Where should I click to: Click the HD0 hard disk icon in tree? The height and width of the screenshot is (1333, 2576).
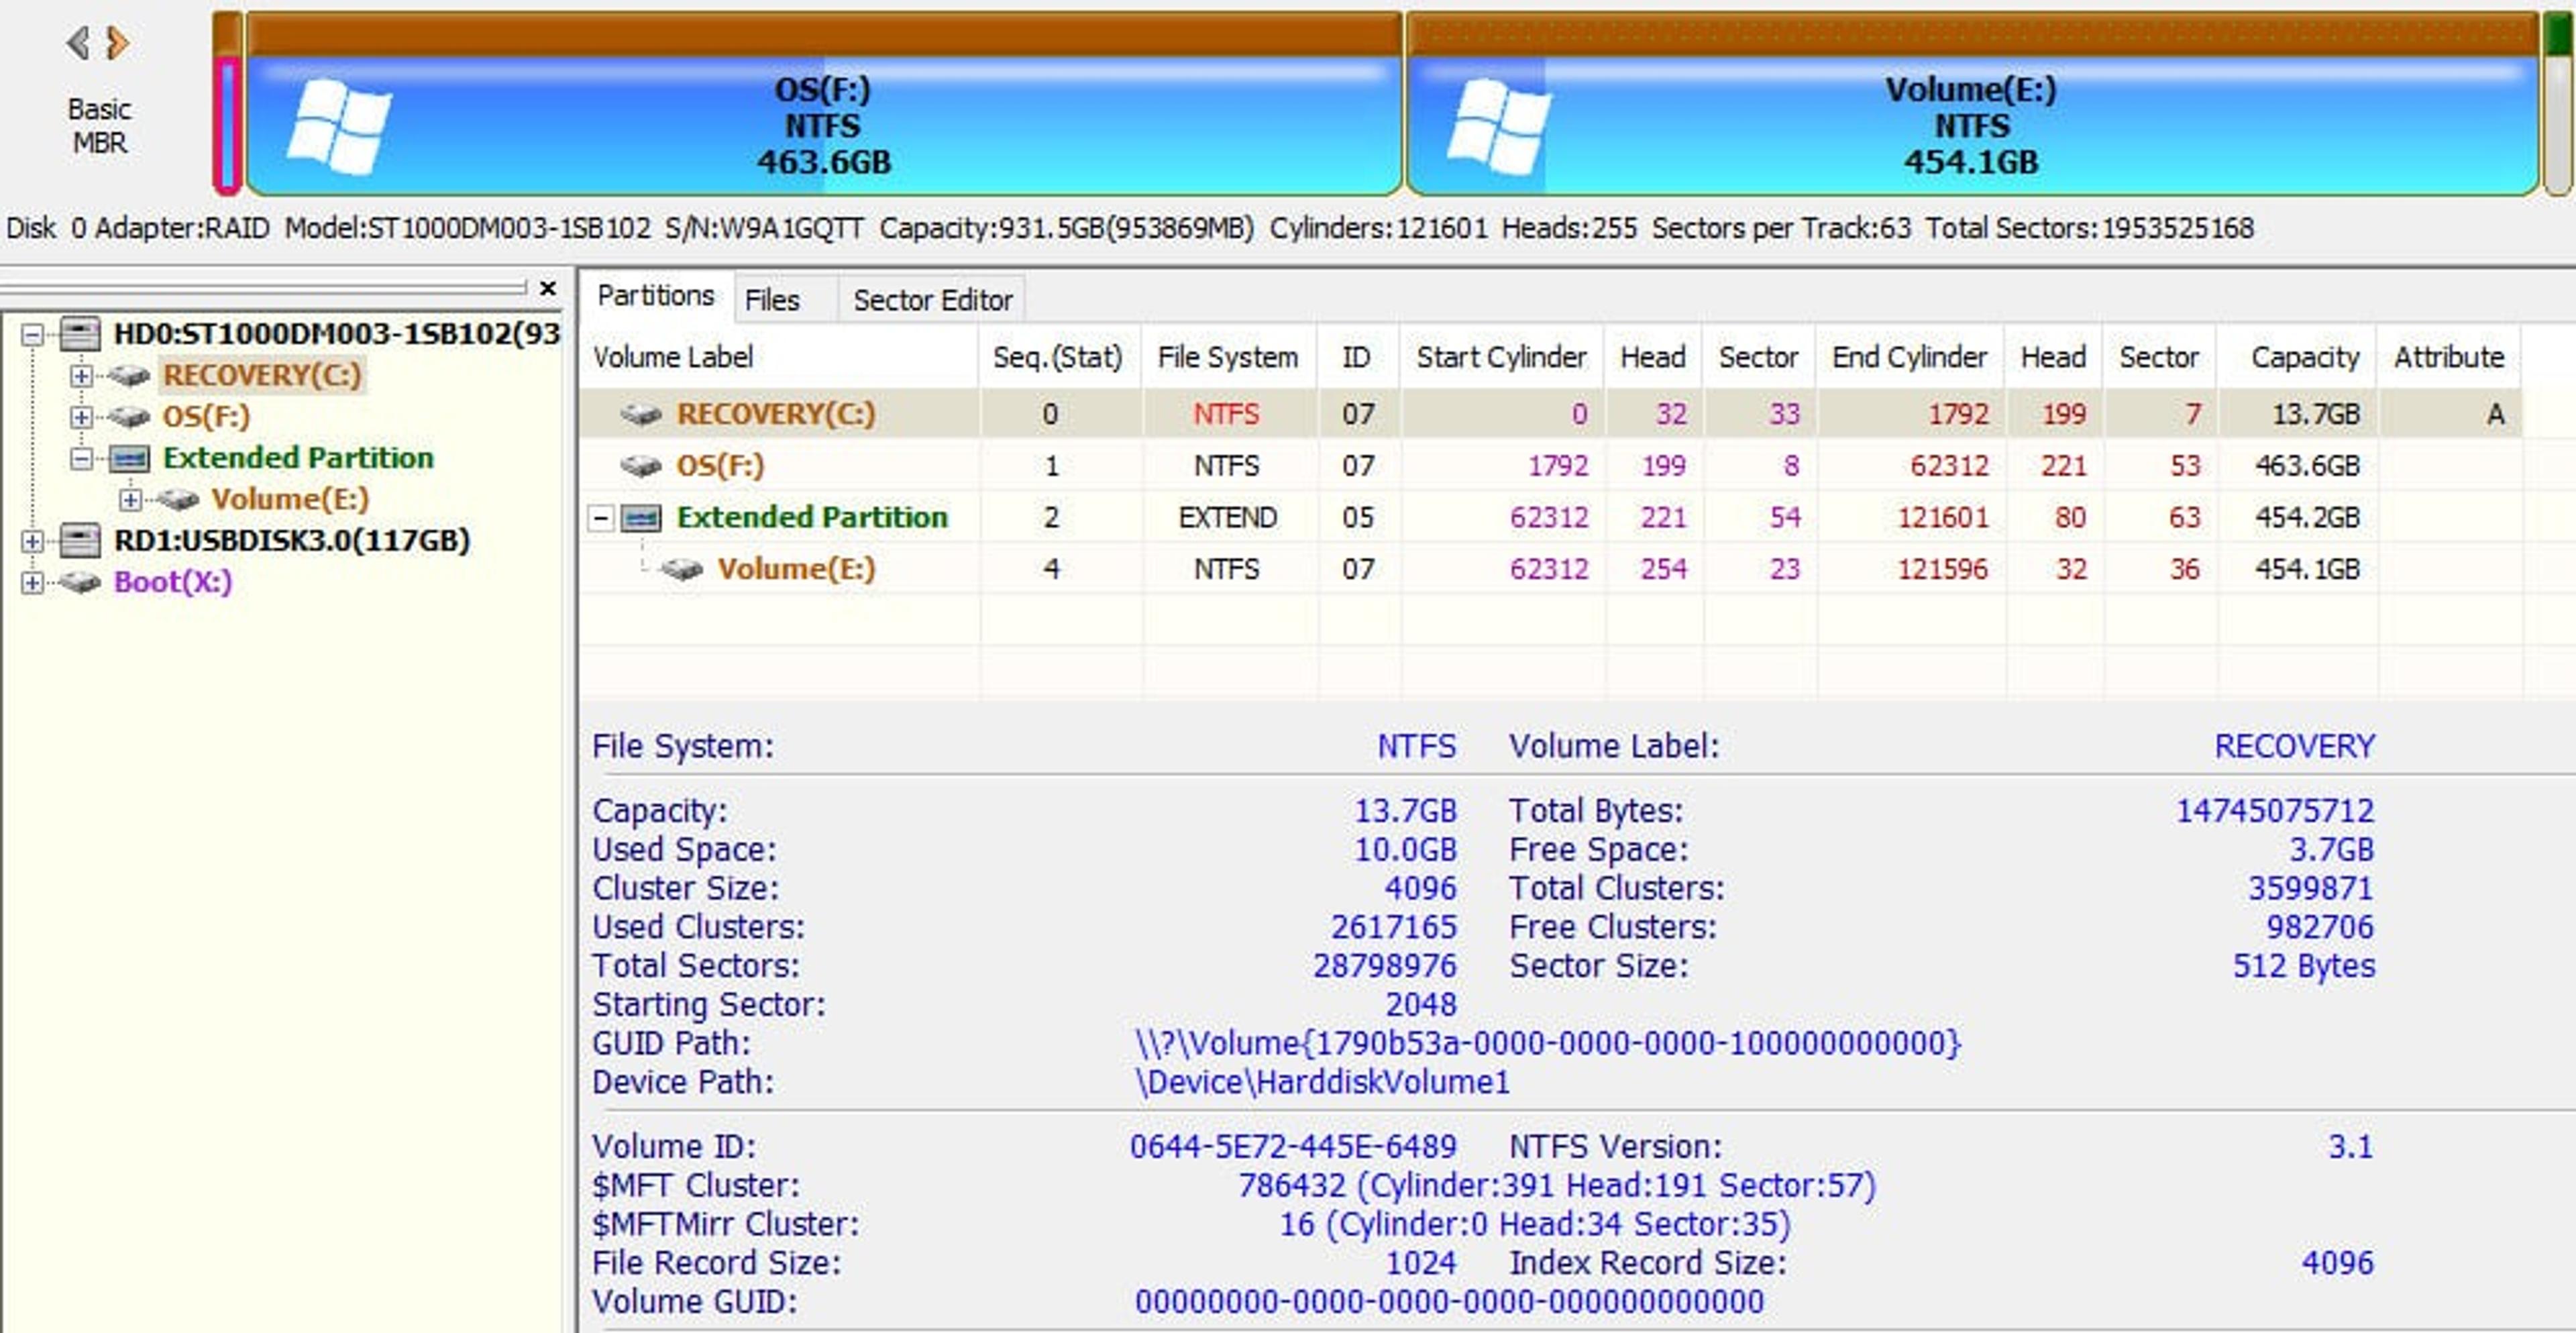click(x=80, y=333)
